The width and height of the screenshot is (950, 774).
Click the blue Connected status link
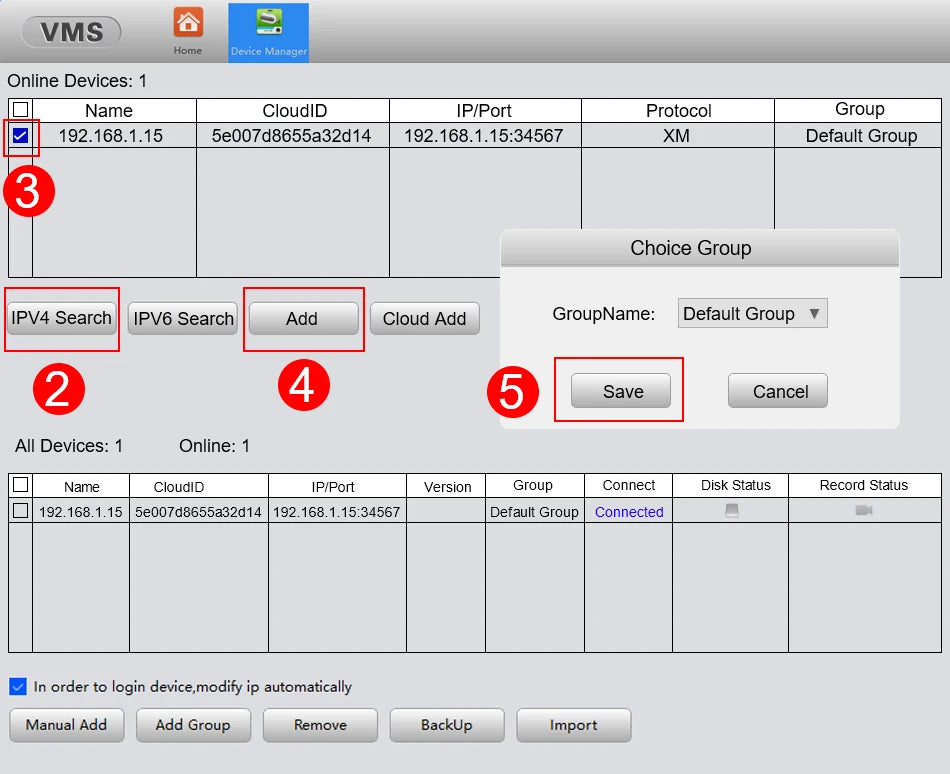629,512
